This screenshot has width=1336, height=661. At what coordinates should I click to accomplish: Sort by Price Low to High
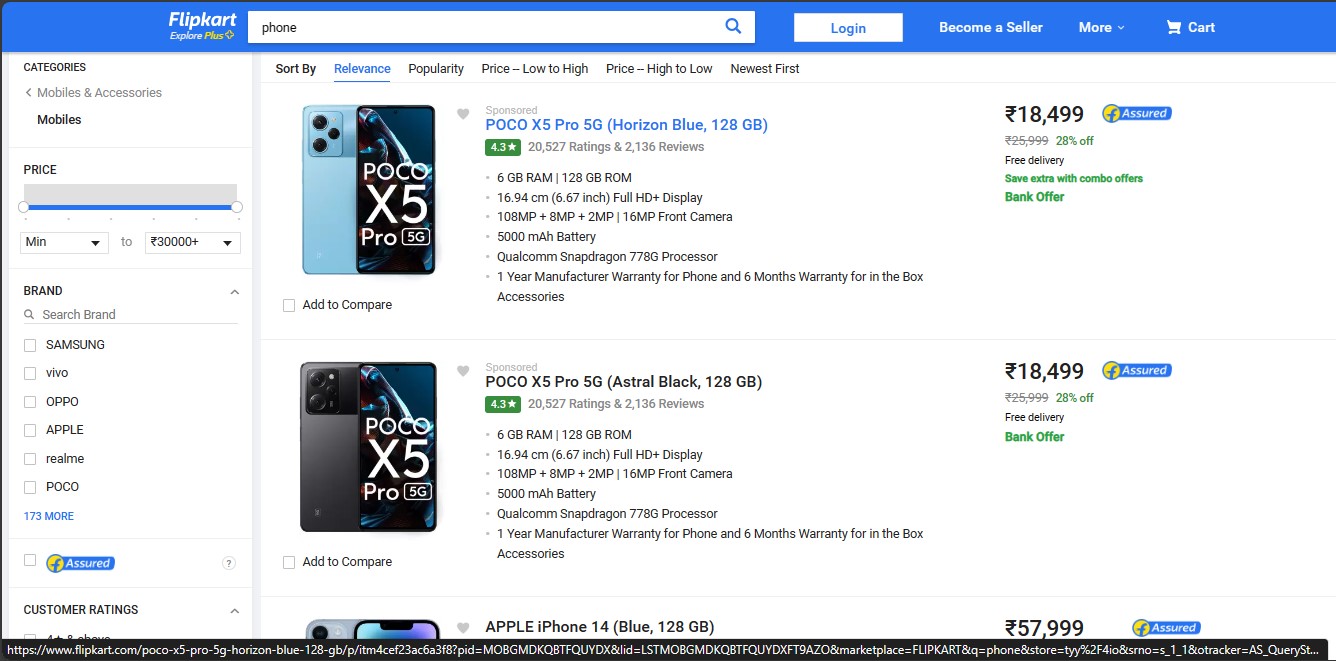[534, 69]
